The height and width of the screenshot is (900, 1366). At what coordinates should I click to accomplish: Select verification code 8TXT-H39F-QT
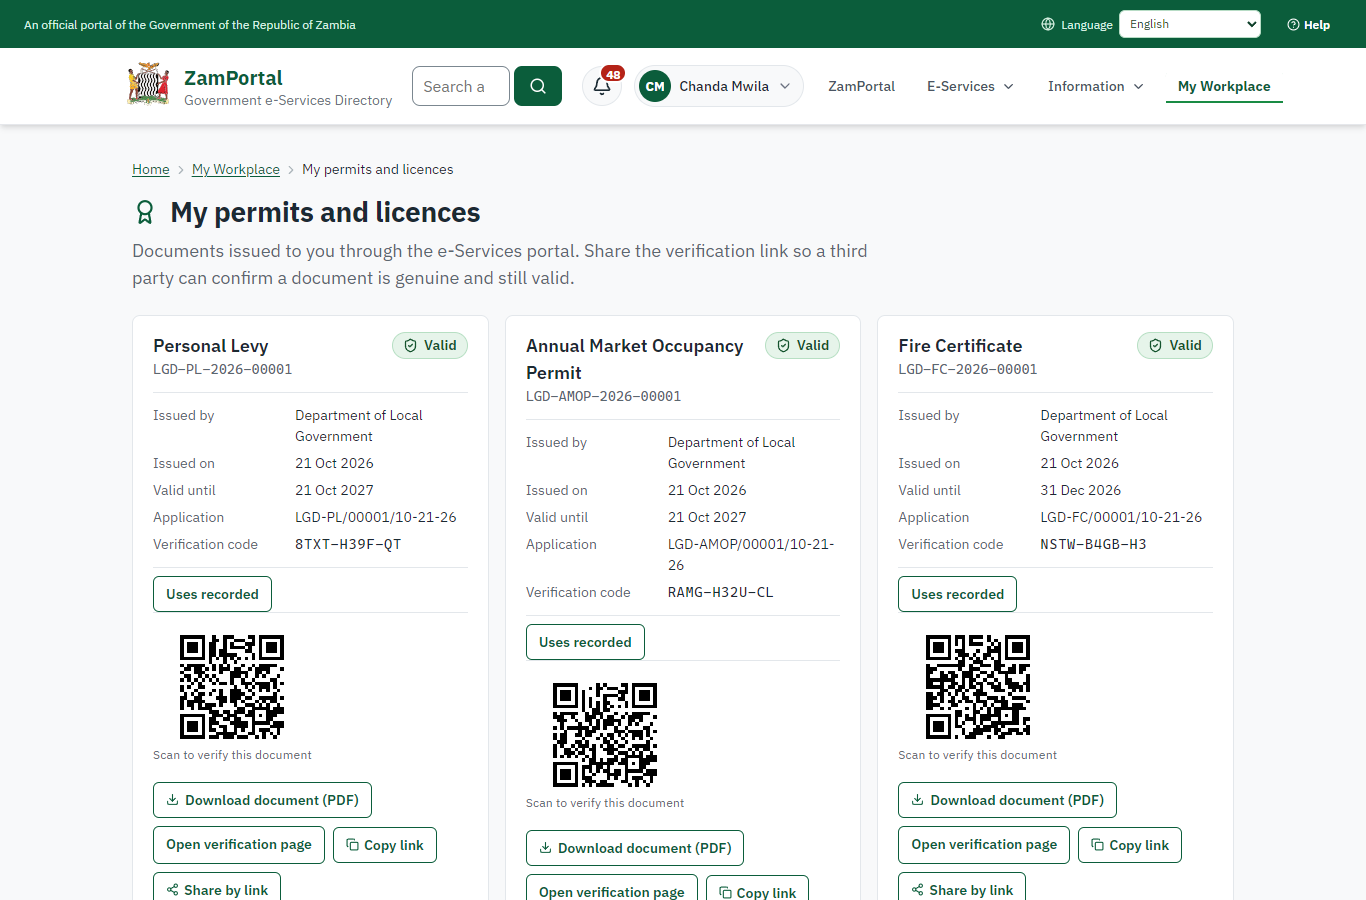(348, 545)
